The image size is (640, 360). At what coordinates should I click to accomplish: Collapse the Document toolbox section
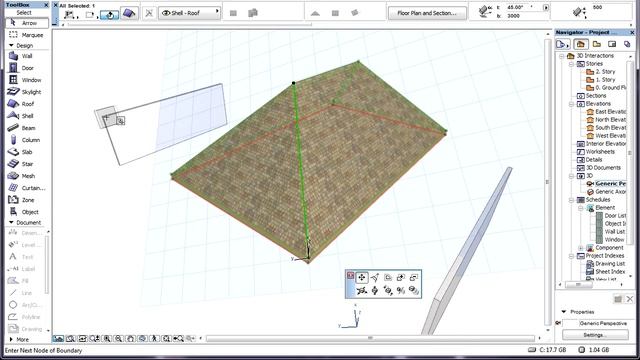point(11,222)
